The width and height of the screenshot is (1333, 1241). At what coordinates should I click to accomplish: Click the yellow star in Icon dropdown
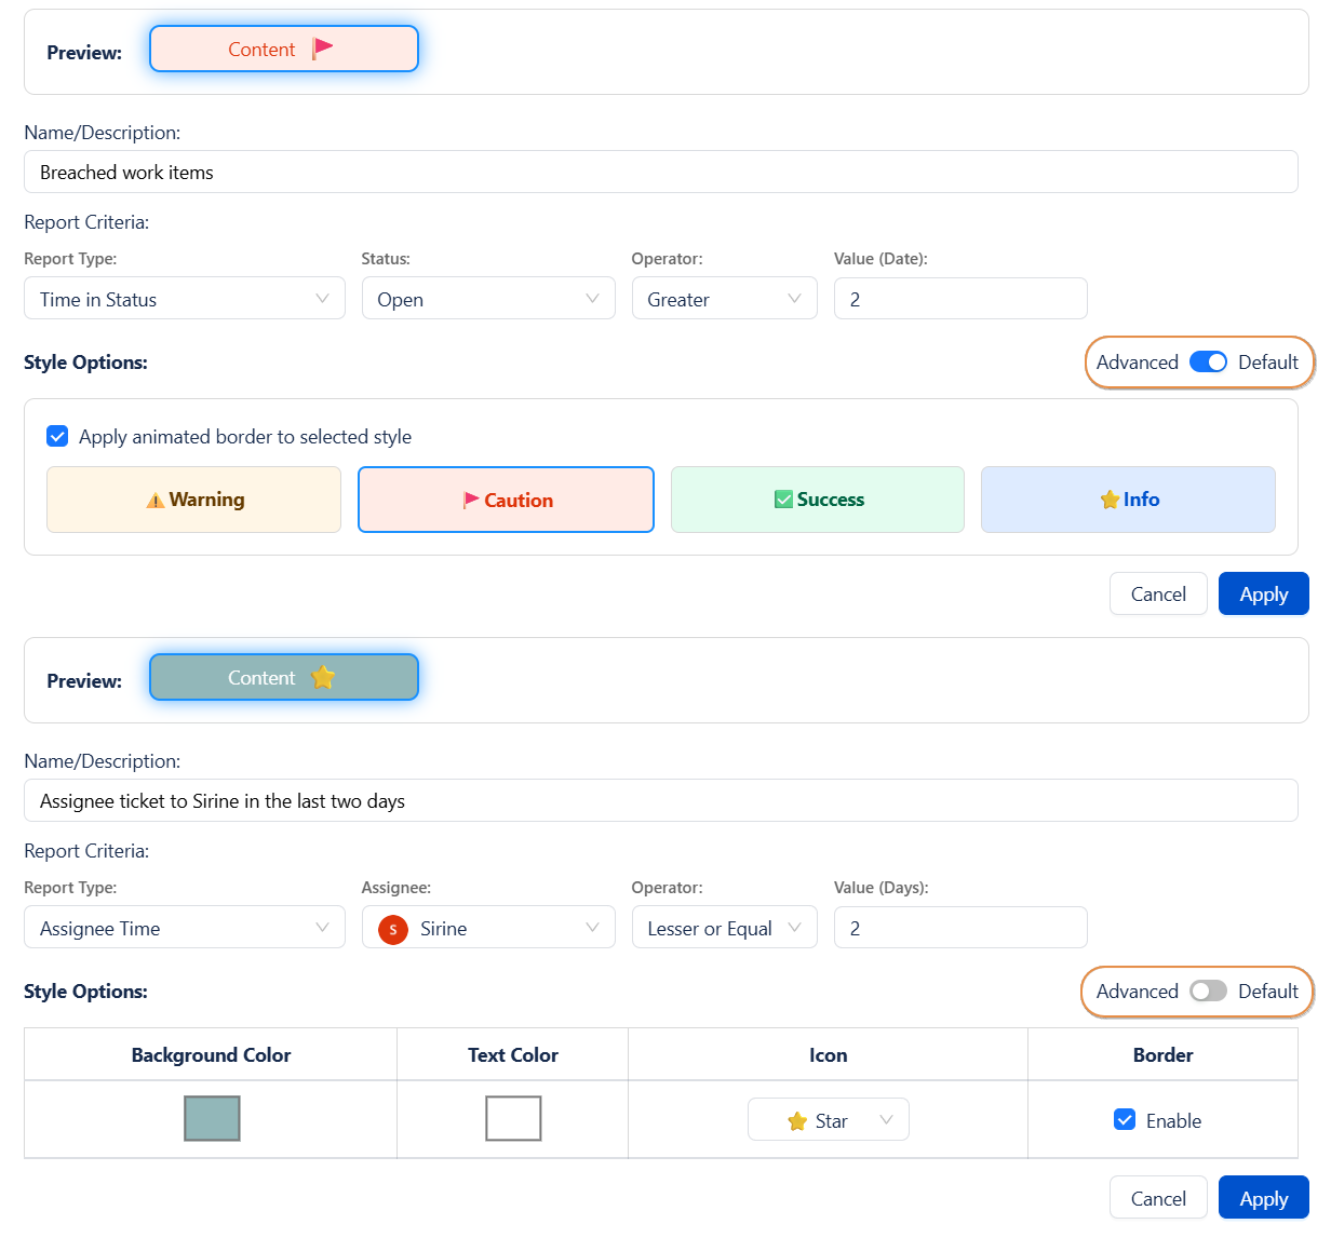[797, 1122]
